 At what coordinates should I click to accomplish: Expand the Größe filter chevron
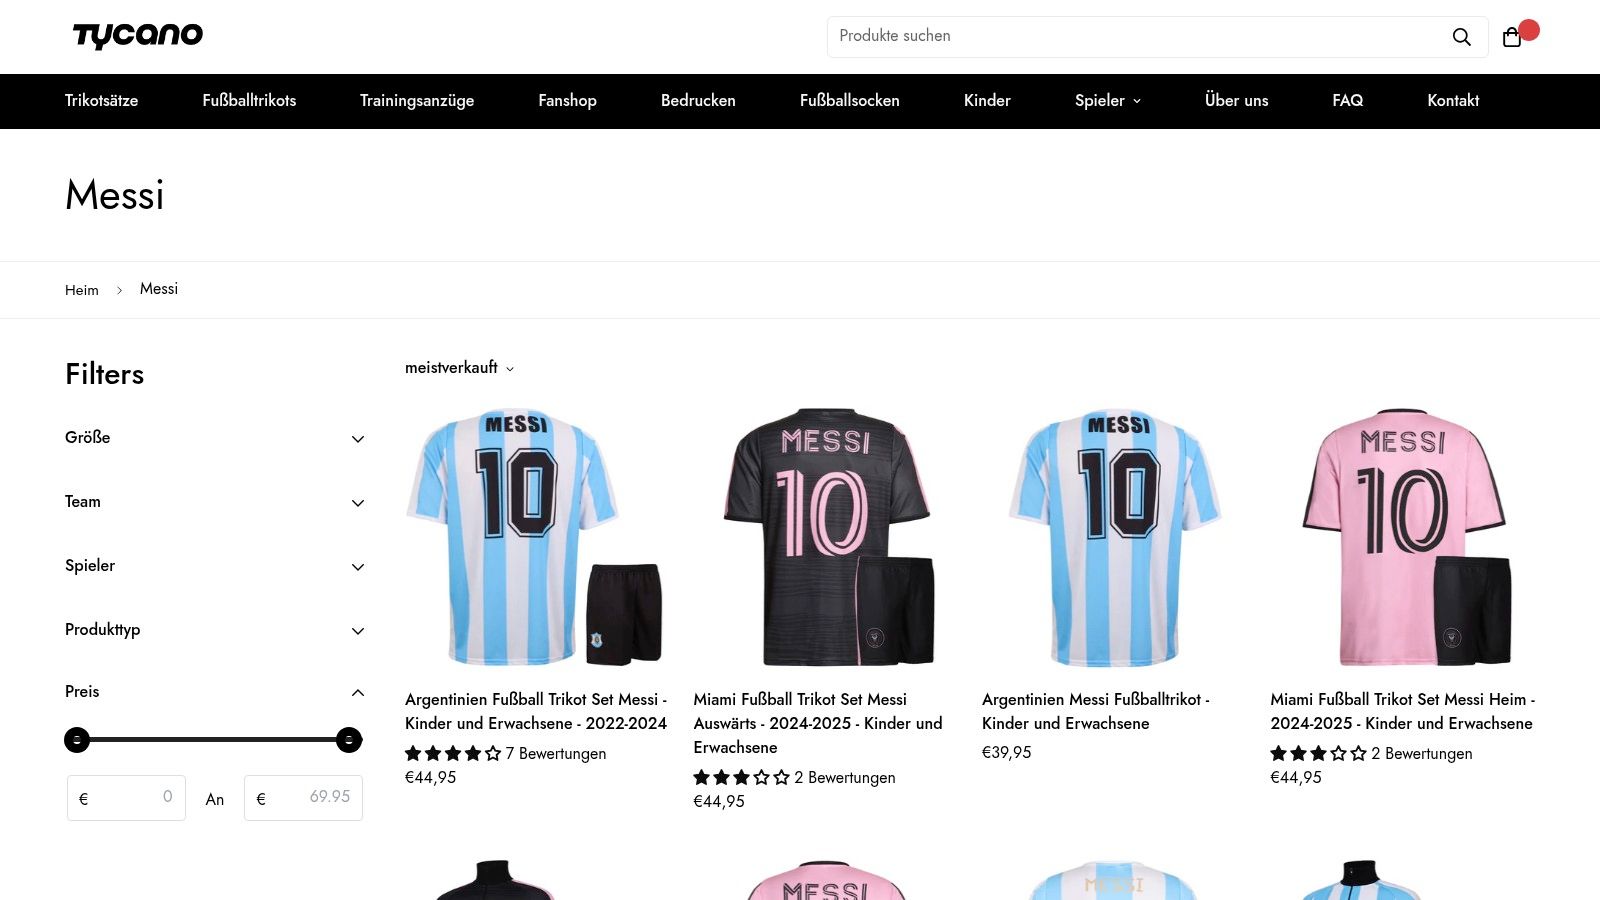358,439
